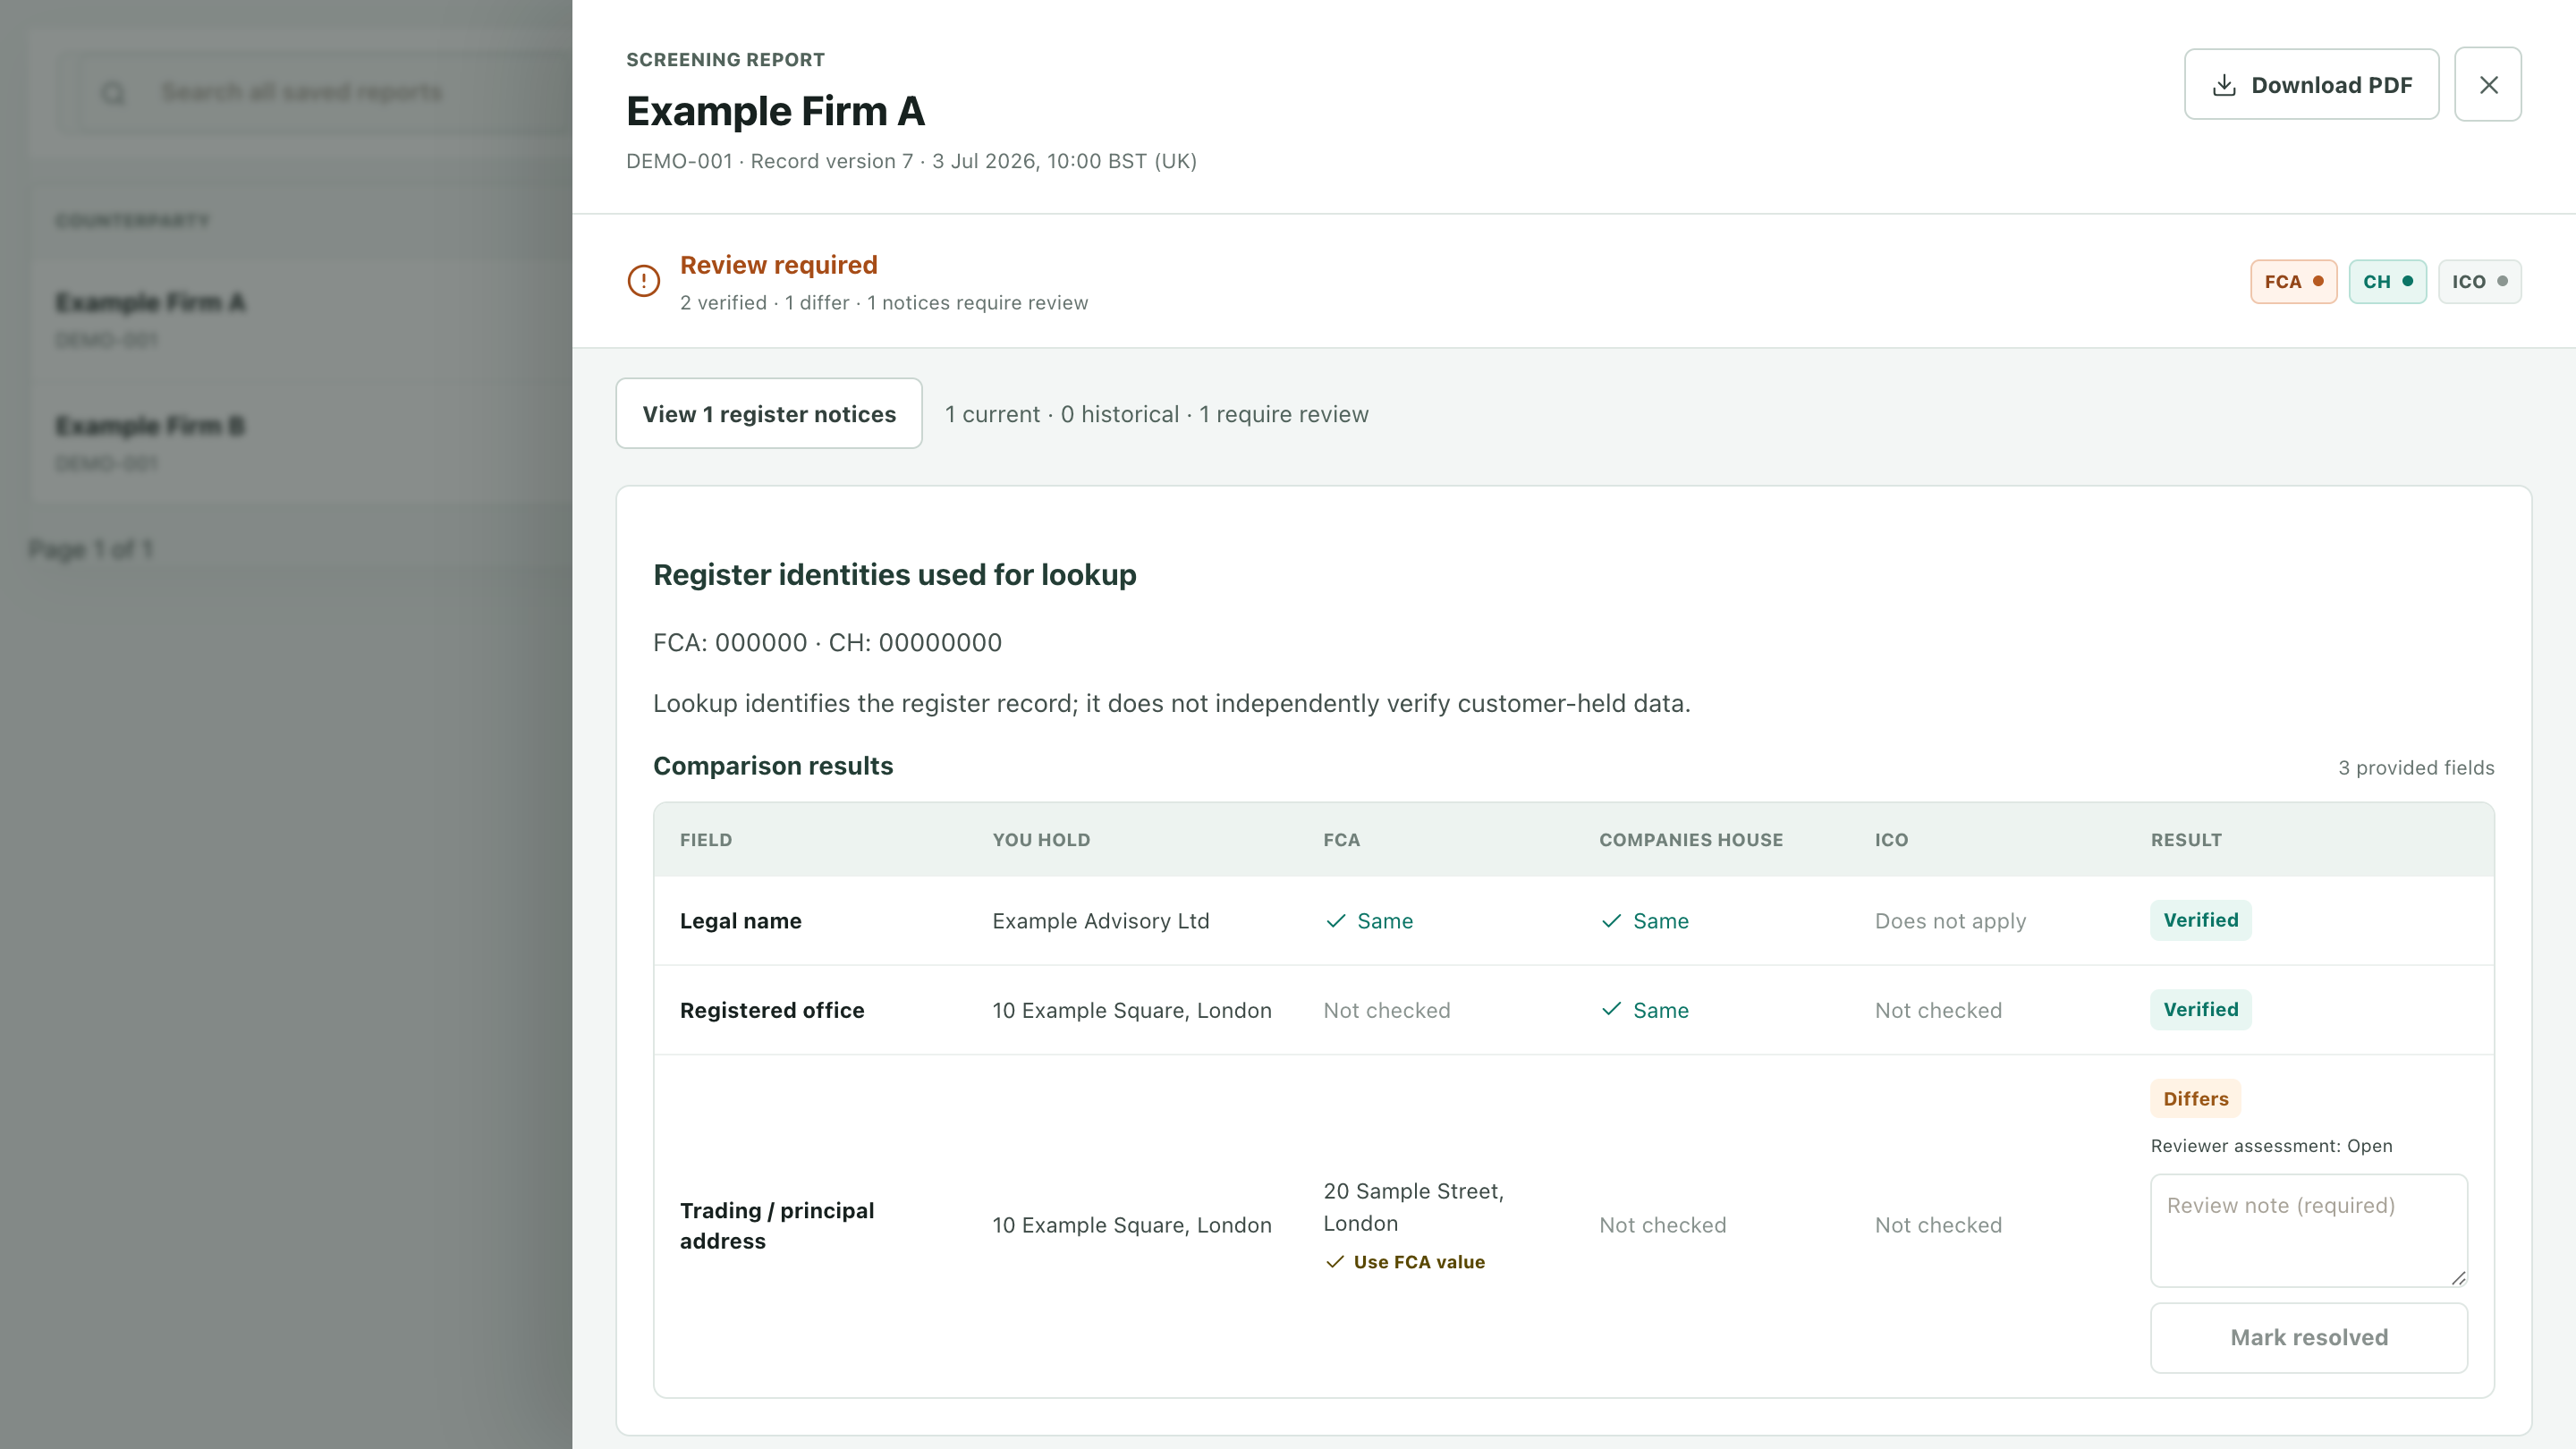Screen dimensions: 2576x1449
Task: Click the 3 provided fields text
Action: click(2416, 768)
